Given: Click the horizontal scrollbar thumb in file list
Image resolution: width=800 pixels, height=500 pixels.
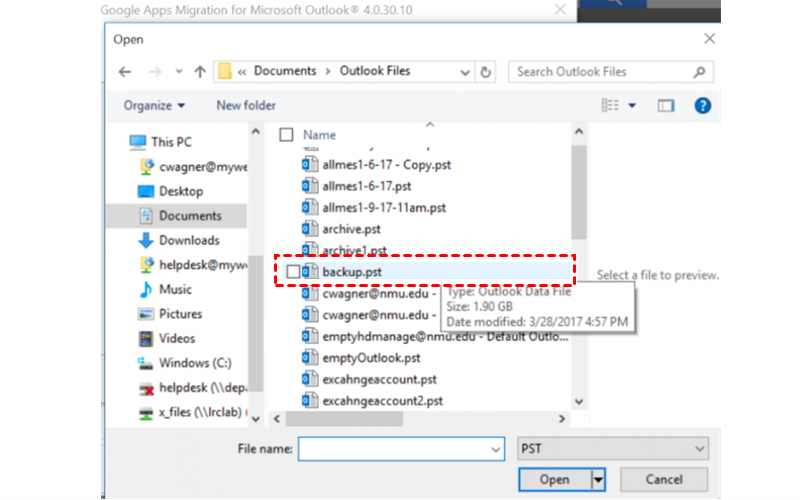Looking at the screenshot, I should [344, 419].
